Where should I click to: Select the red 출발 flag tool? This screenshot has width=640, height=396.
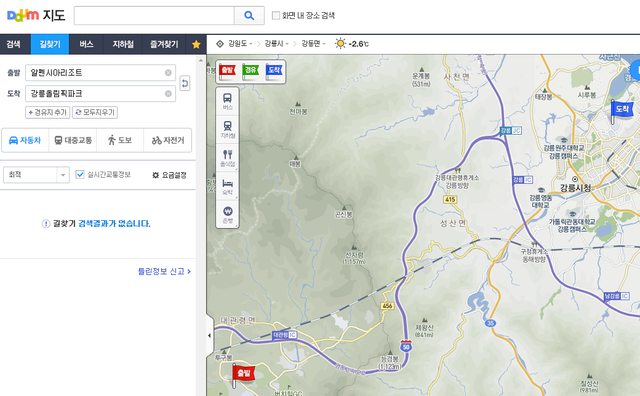click(227, 71)
